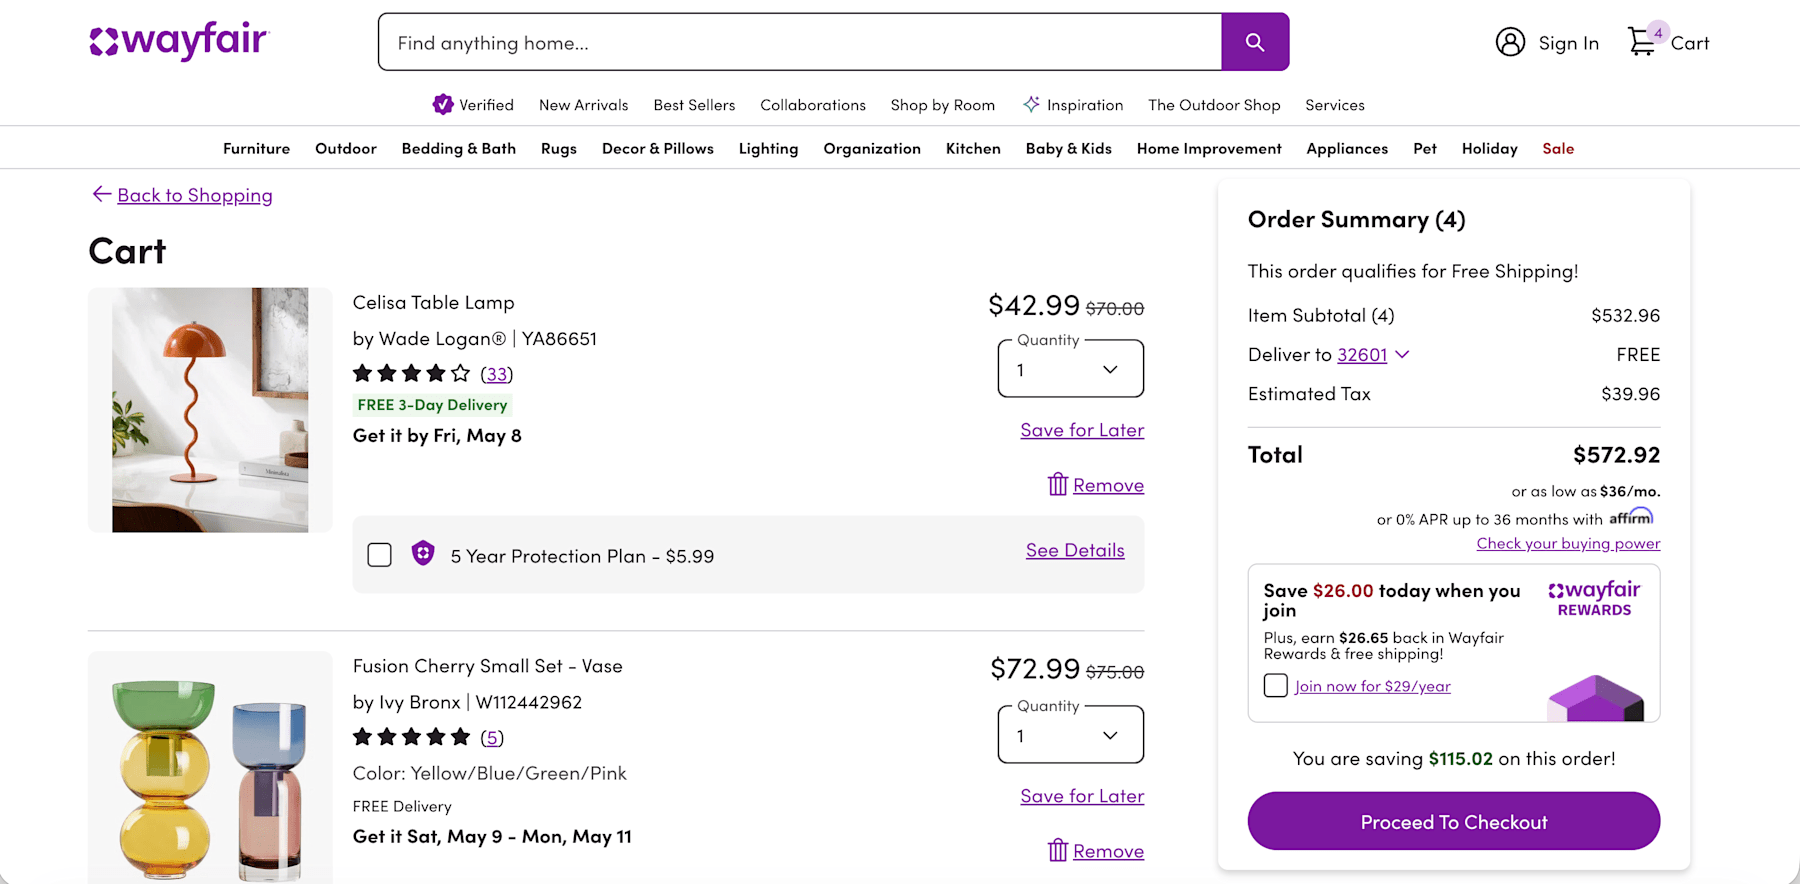Open the Home Improvement menu
The image size is (1800, 884).
click(1209, 148)
